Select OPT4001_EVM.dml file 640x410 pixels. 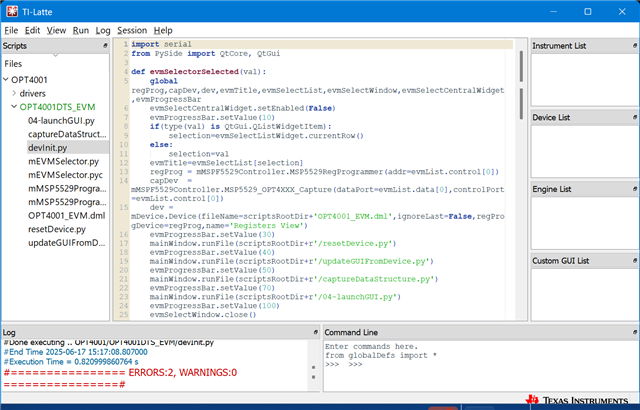click(x=67, y=215)
